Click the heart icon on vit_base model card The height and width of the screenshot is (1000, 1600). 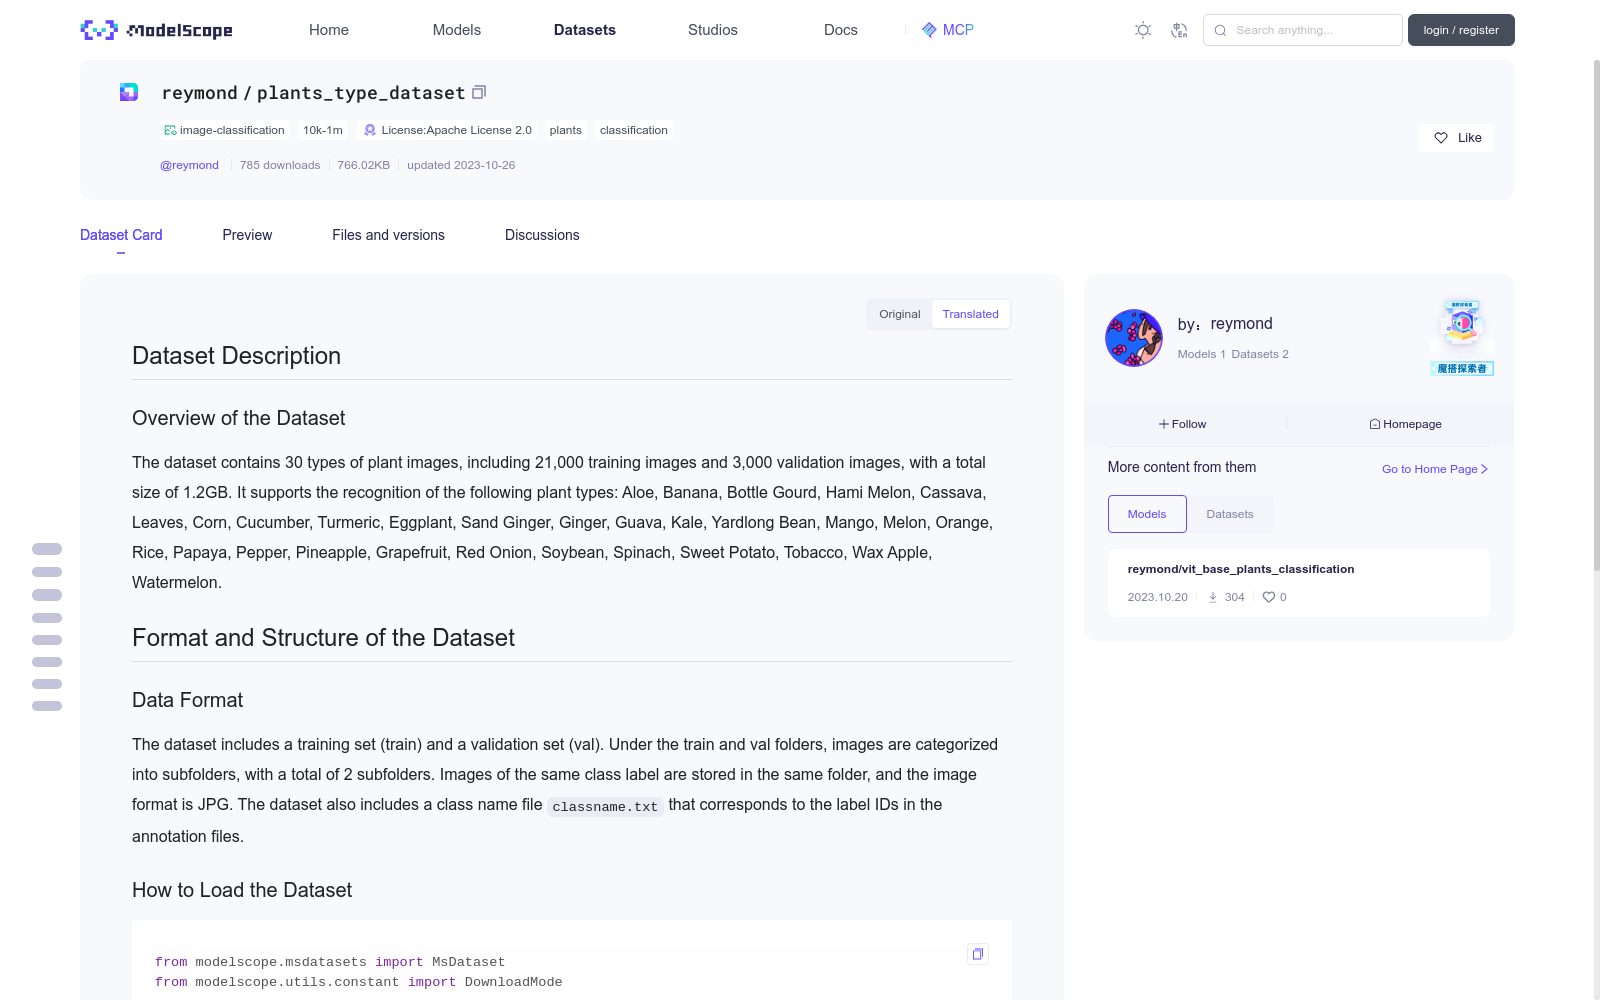[1269, 597]
